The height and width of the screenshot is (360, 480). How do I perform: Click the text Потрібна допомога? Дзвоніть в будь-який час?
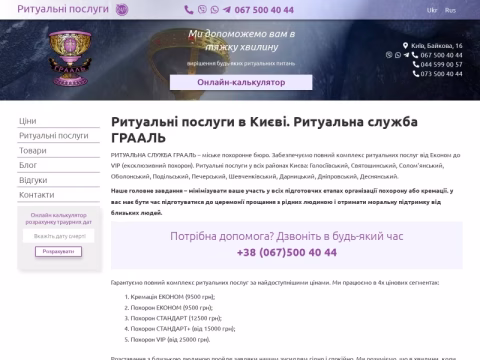(x=287, y=236)
